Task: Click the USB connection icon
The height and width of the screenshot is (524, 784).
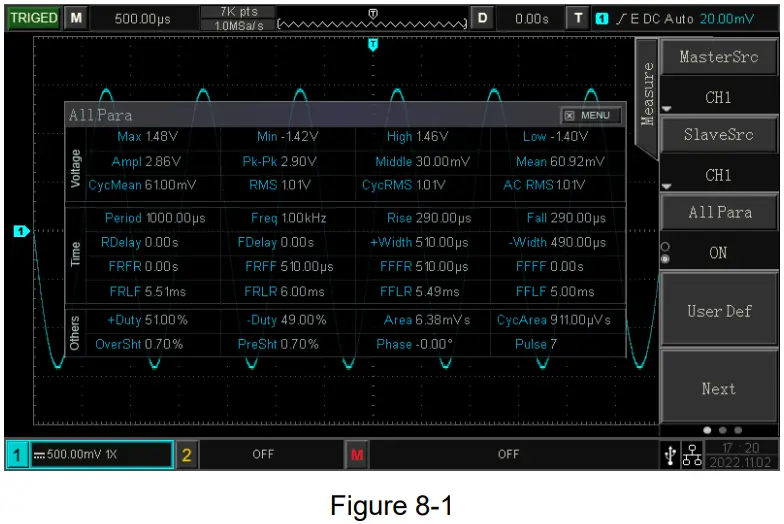Action: (x=670, y=455)
